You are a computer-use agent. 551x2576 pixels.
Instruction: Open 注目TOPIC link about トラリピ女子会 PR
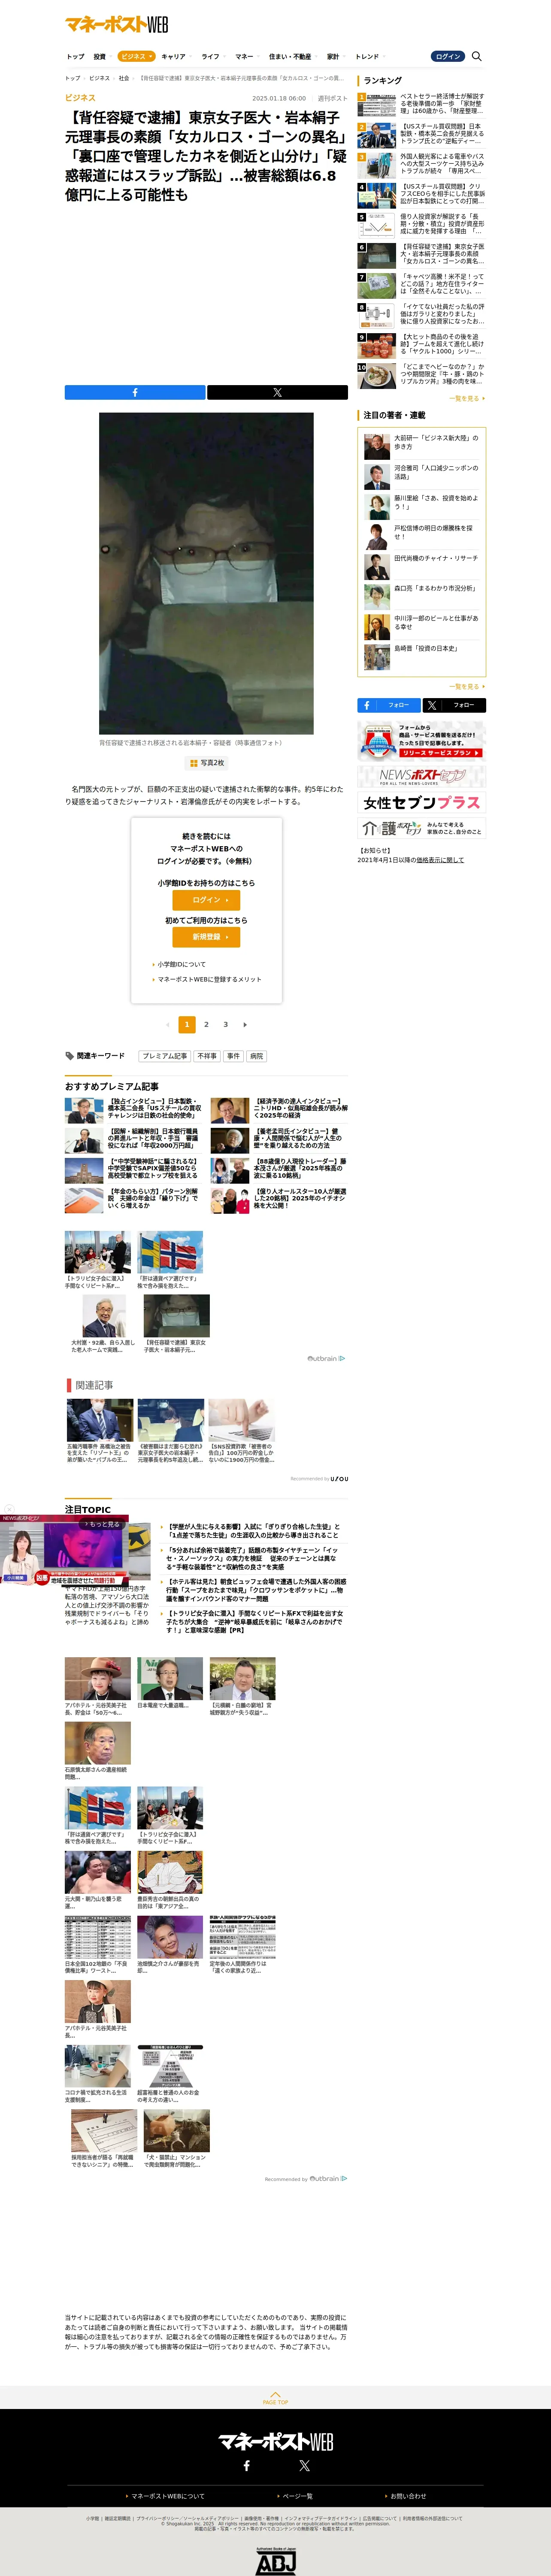pyautogui.click(x=255, y=1621)
